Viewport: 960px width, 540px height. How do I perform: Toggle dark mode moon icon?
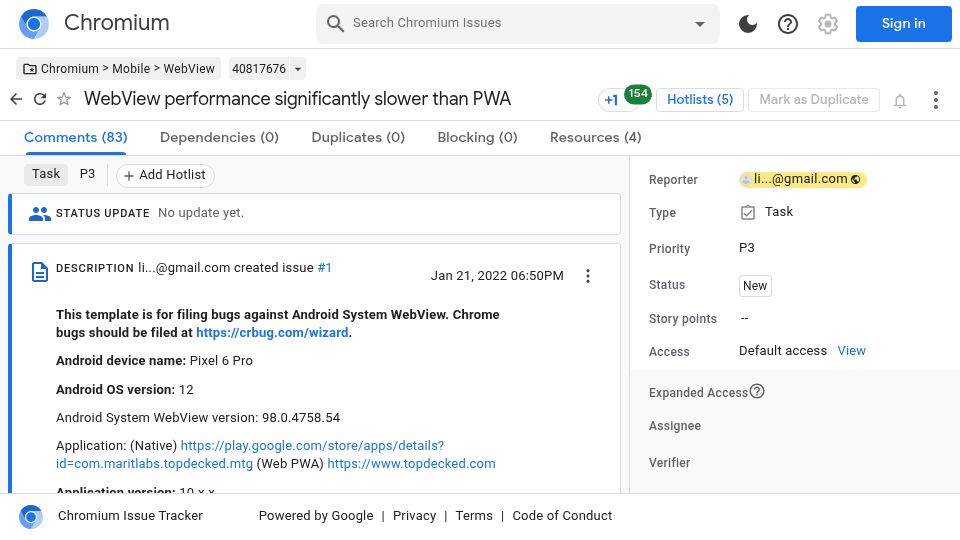click(748, 24)
